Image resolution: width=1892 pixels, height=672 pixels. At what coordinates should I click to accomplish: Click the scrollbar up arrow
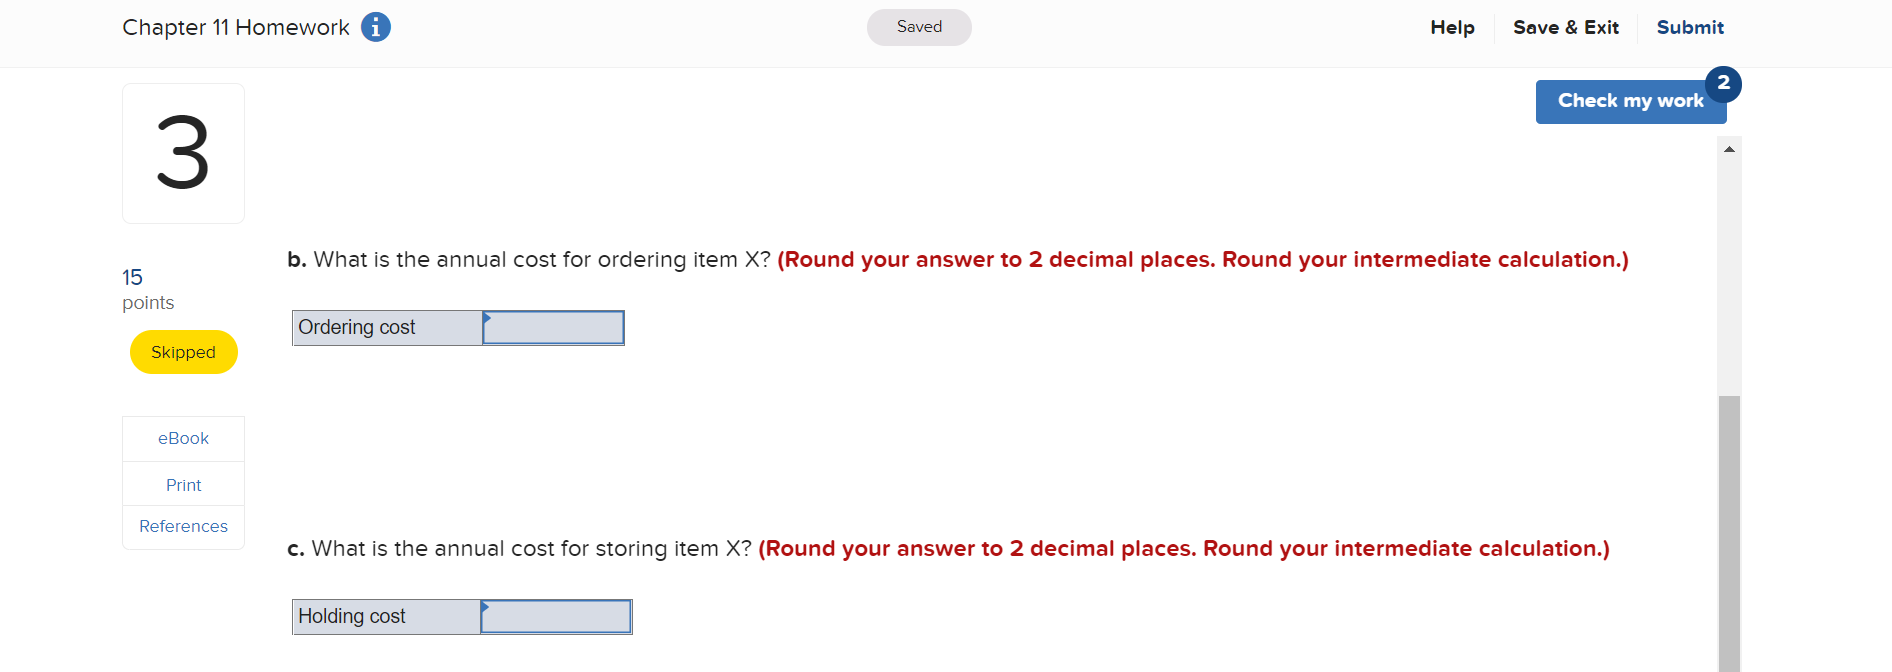pyautogui.click(x=1729, y=148)
